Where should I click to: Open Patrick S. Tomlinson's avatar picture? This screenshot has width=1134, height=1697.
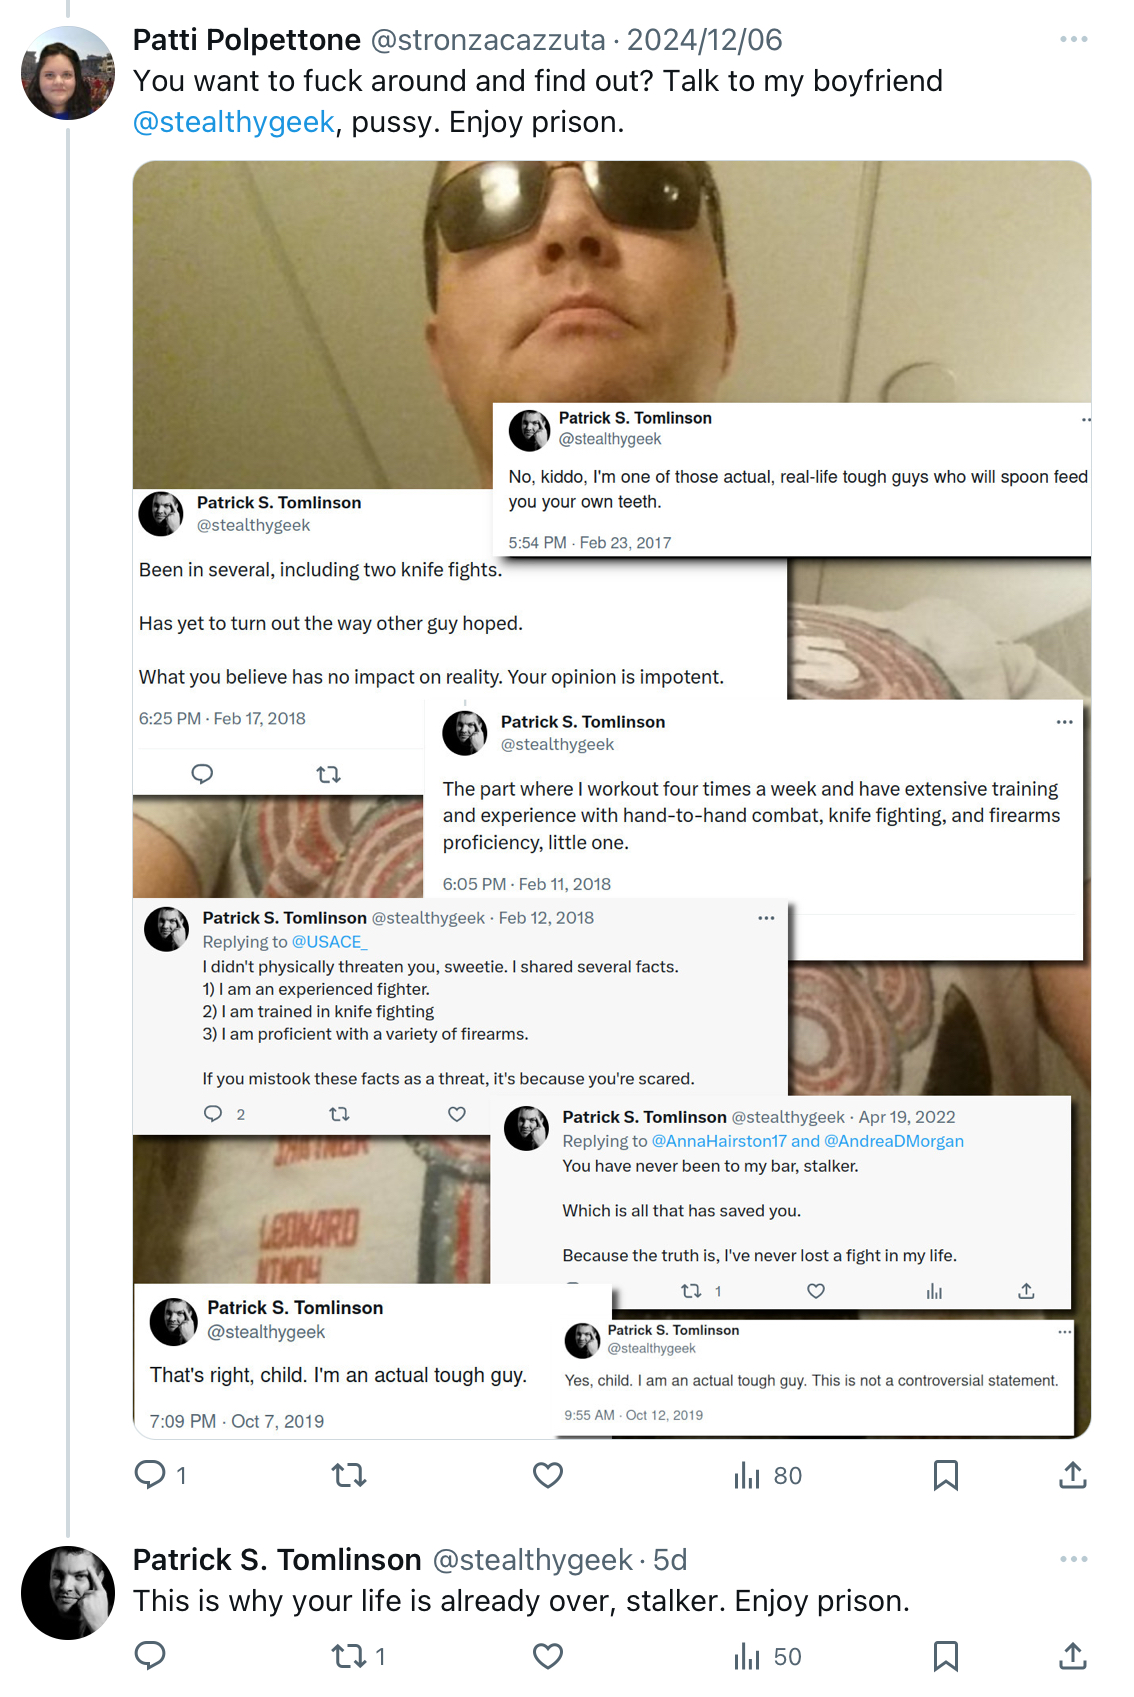[x=68, y=1593]
